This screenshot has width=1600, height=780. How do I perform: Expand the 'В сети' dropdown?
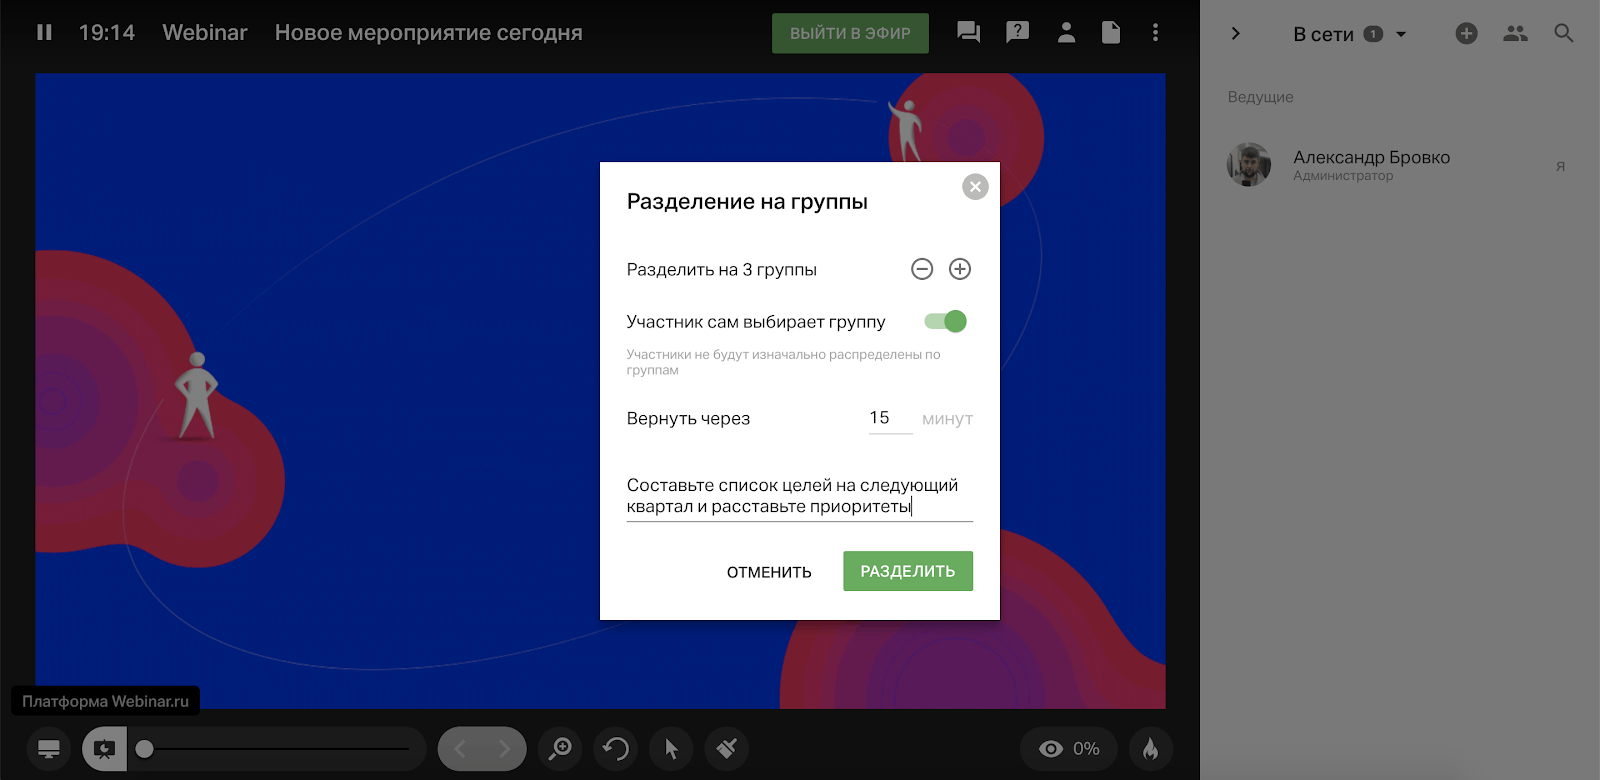tap(1401, 34)
